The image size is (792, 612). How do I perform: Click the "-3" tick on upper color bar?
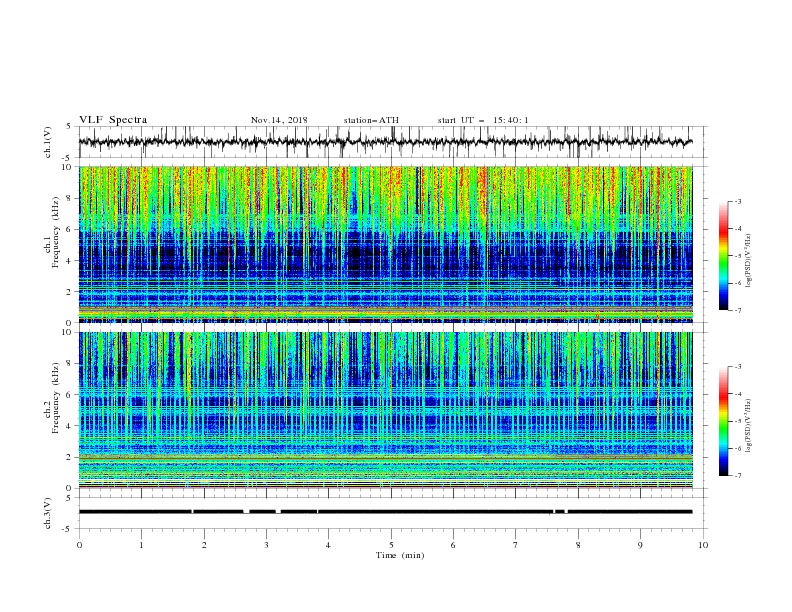738,201
